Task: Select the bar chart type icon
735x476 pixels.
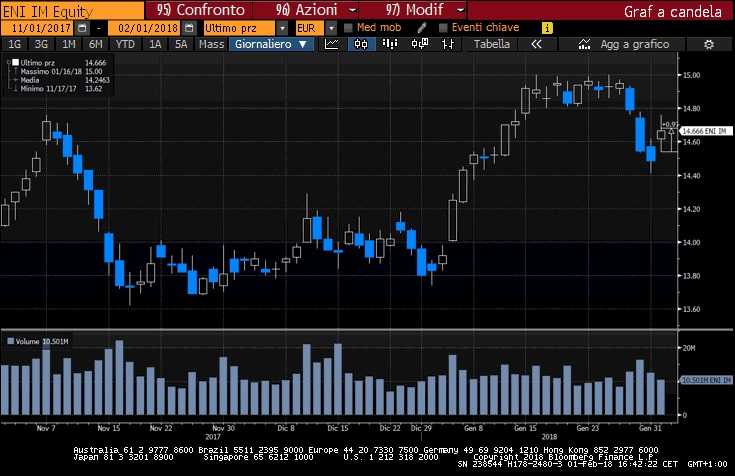Action: 390,44
